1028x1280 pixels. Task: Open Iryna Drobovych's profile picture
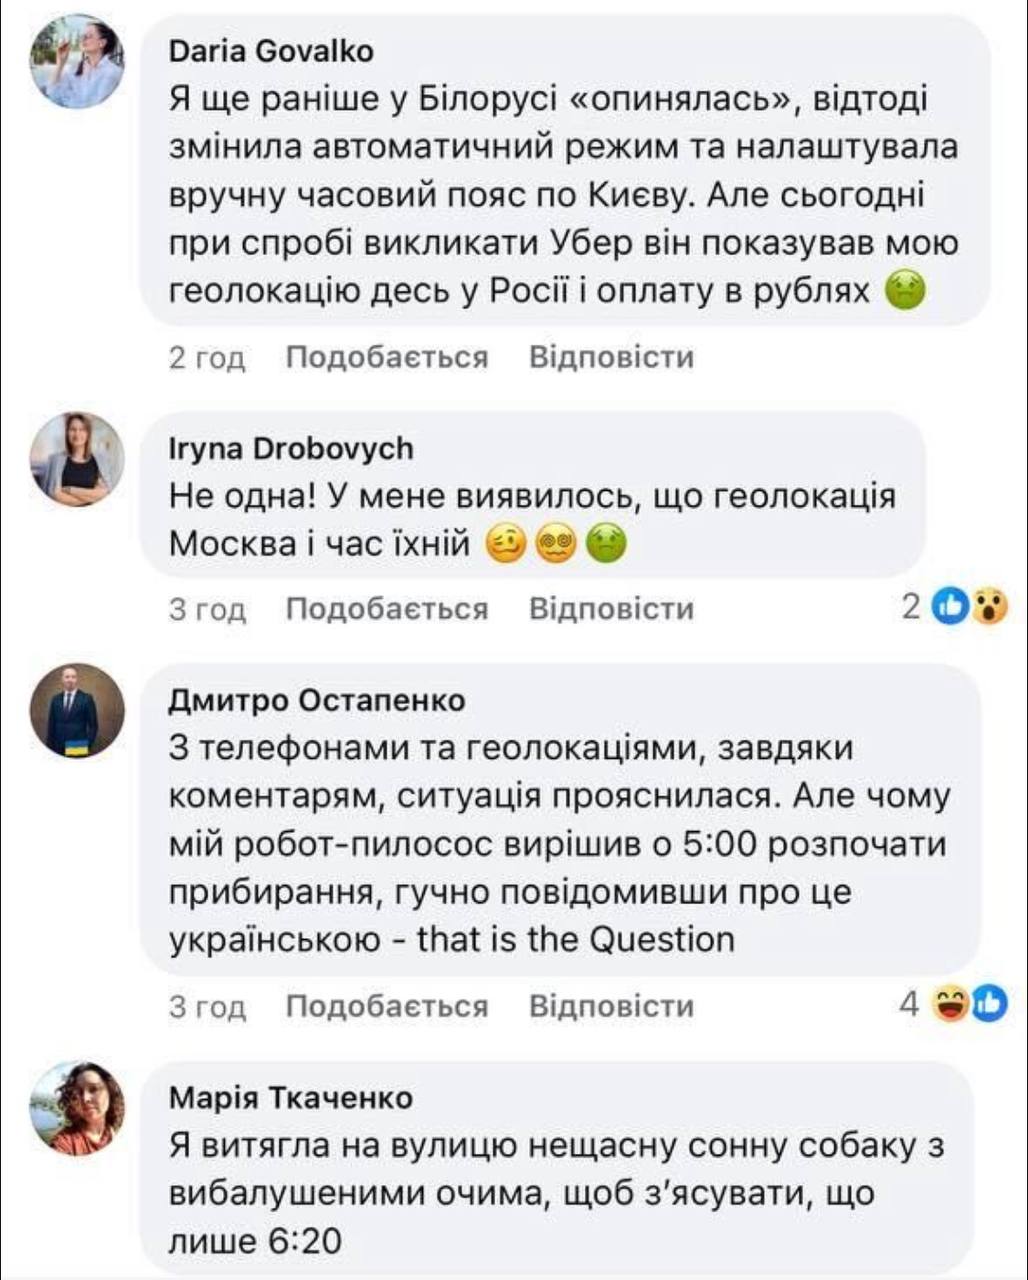tap(77, 459)
